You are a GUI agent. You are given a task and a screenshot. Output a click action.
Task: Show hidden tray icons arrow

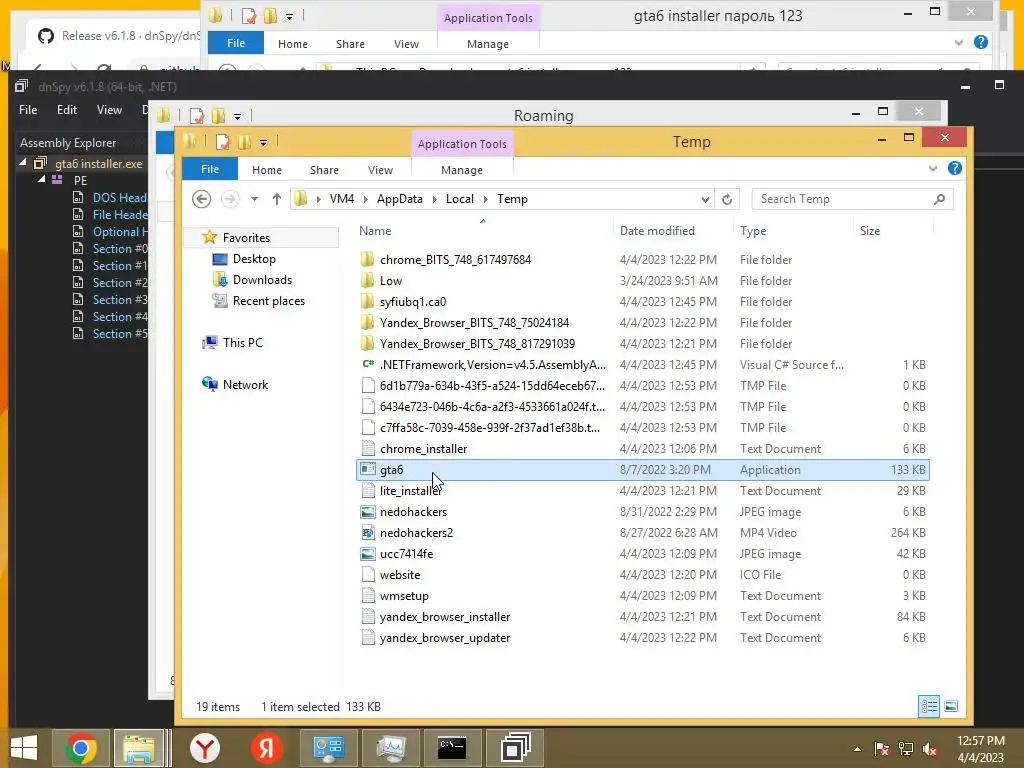tap(857, 749)
